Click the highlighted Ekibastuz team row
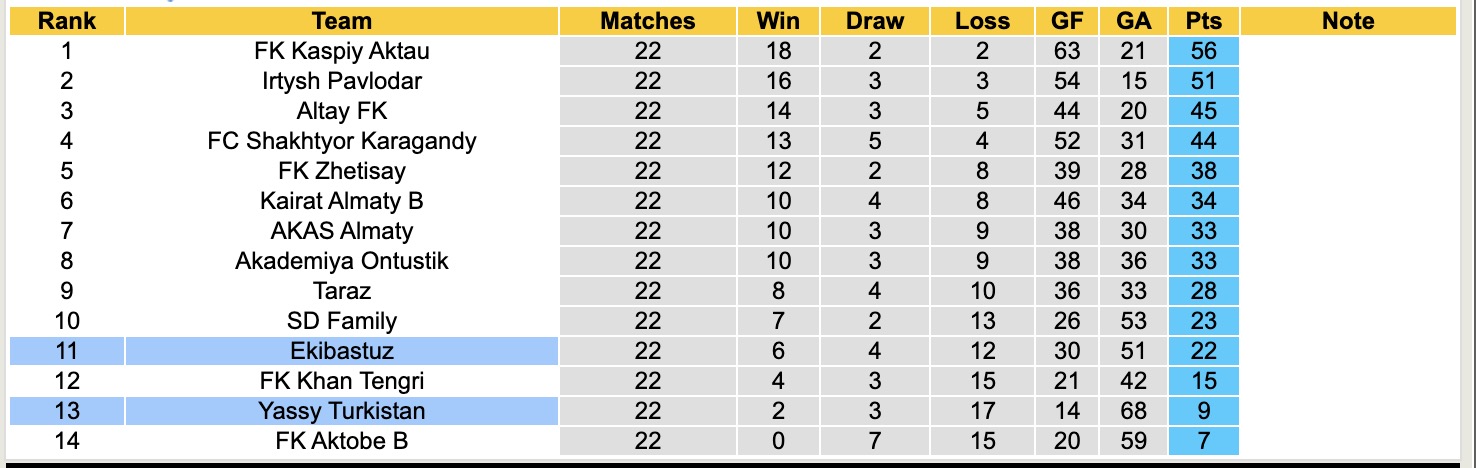This screenshot has height=468, width=1476. point(342,351)
